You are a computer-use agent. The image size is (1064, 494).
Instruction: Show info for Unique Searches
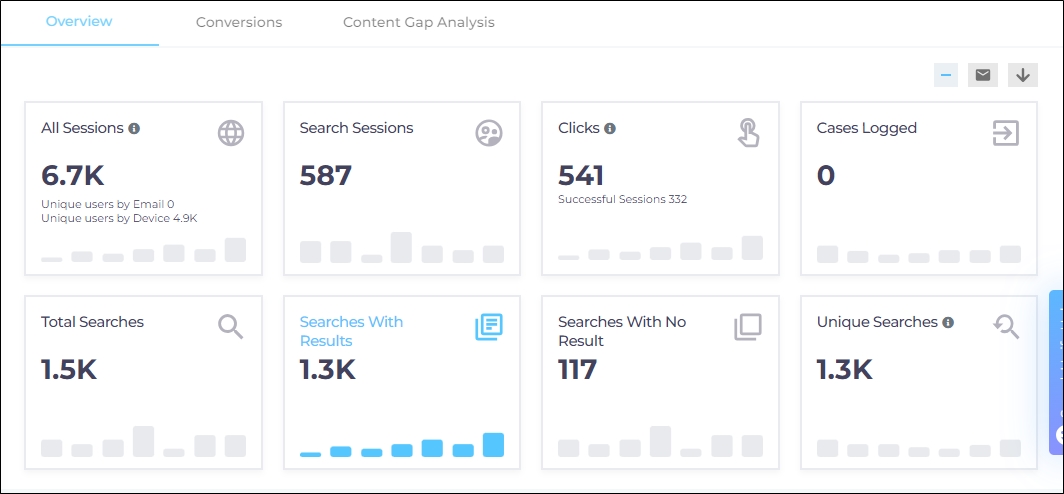tap(948, 322)
